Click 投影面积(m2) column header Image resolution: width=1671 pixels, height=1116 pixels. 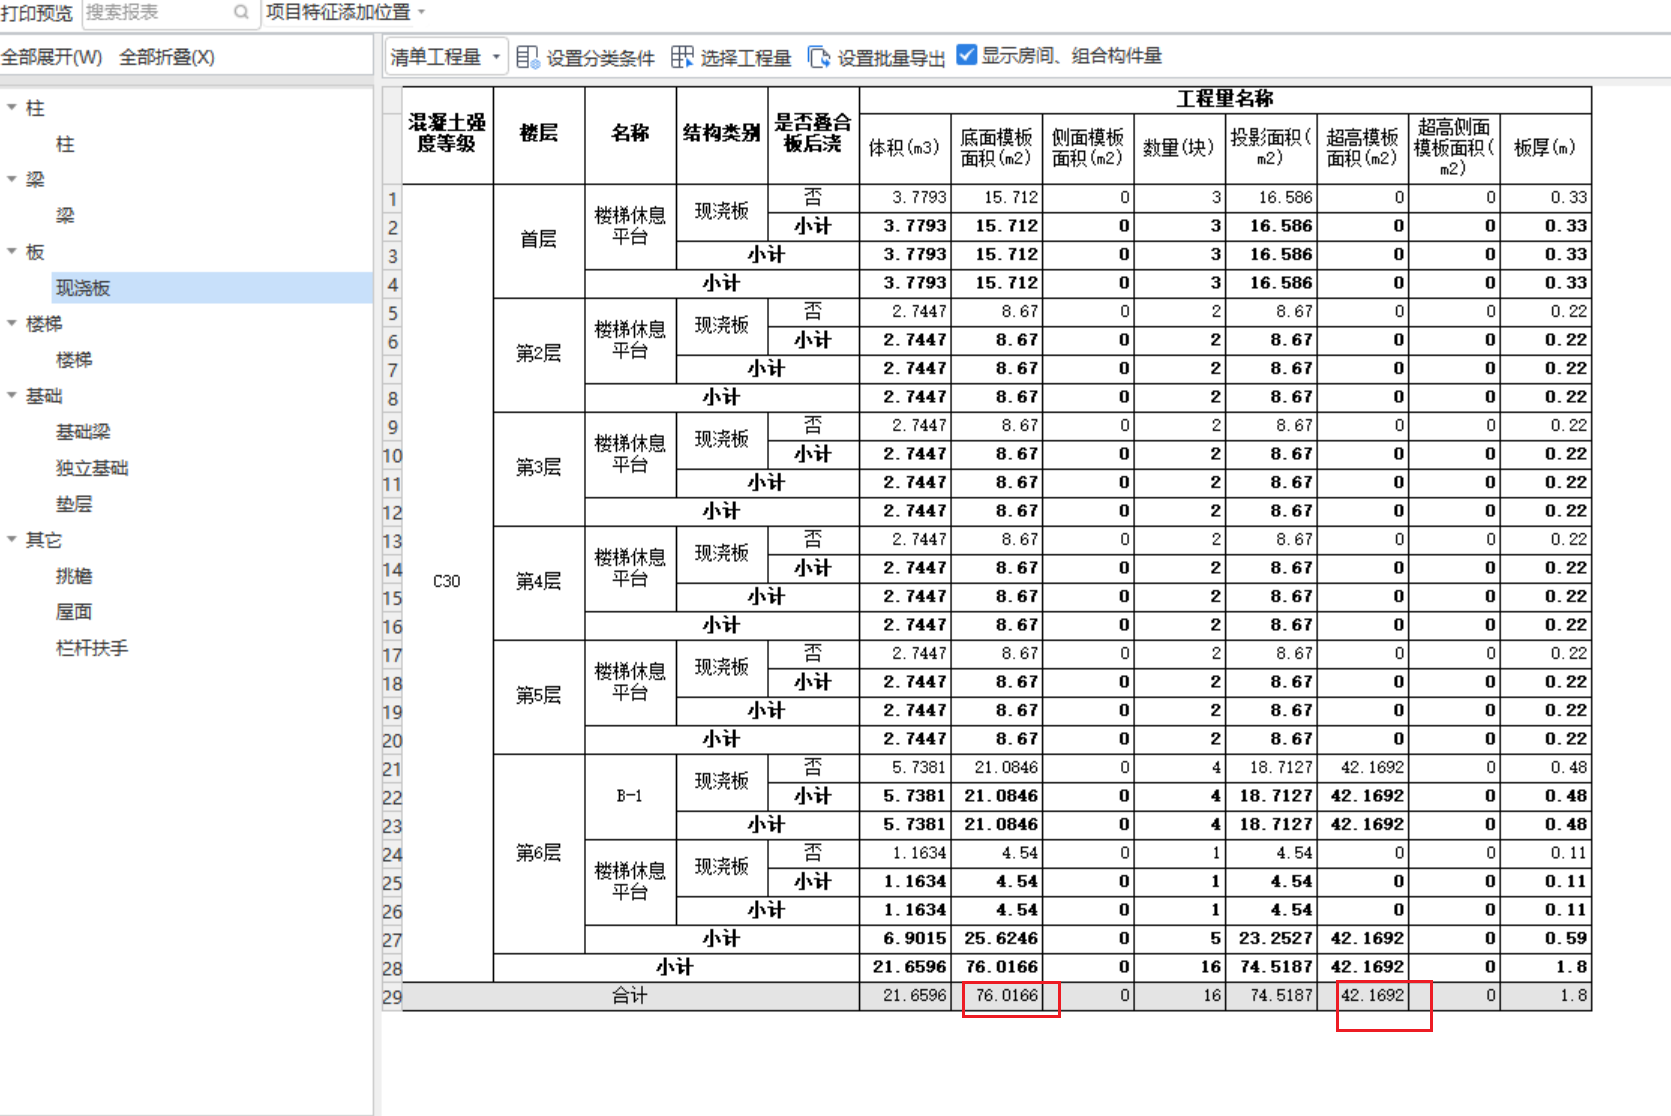click(1271, 148)
